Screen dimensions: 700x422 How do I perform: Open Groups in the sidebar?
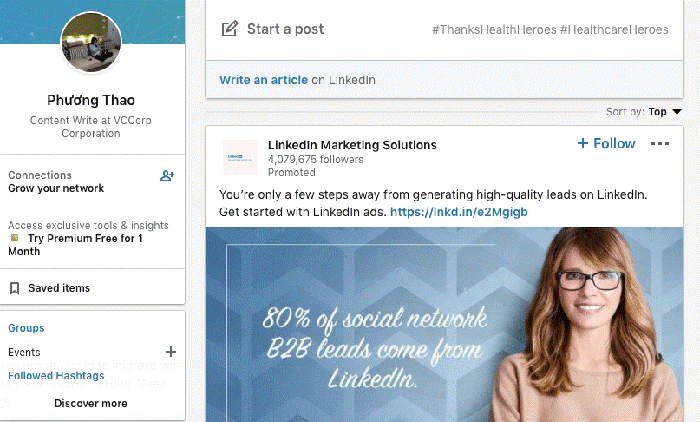point(26,328)
